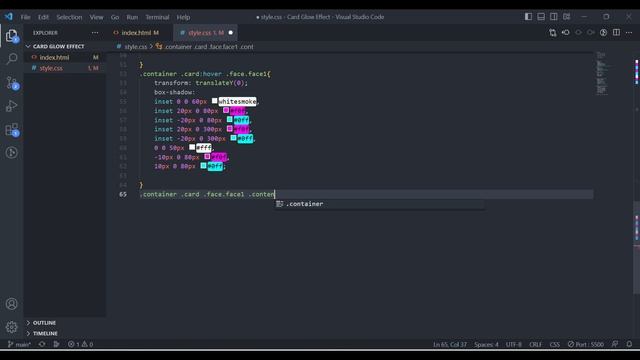
Task: Open the Source Control view
Action: (x=11, y=82)
